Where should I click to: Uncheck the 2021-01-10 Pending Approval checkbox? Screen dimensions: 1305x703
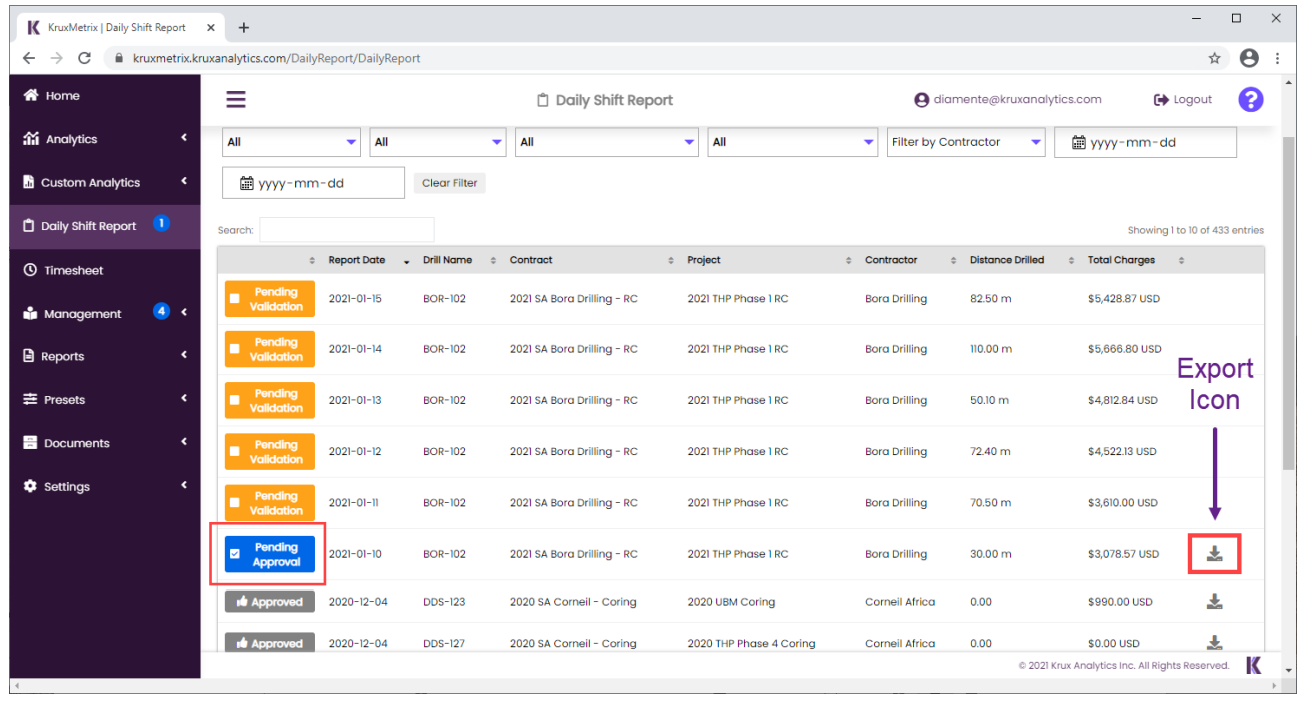[x=234, y=554]
